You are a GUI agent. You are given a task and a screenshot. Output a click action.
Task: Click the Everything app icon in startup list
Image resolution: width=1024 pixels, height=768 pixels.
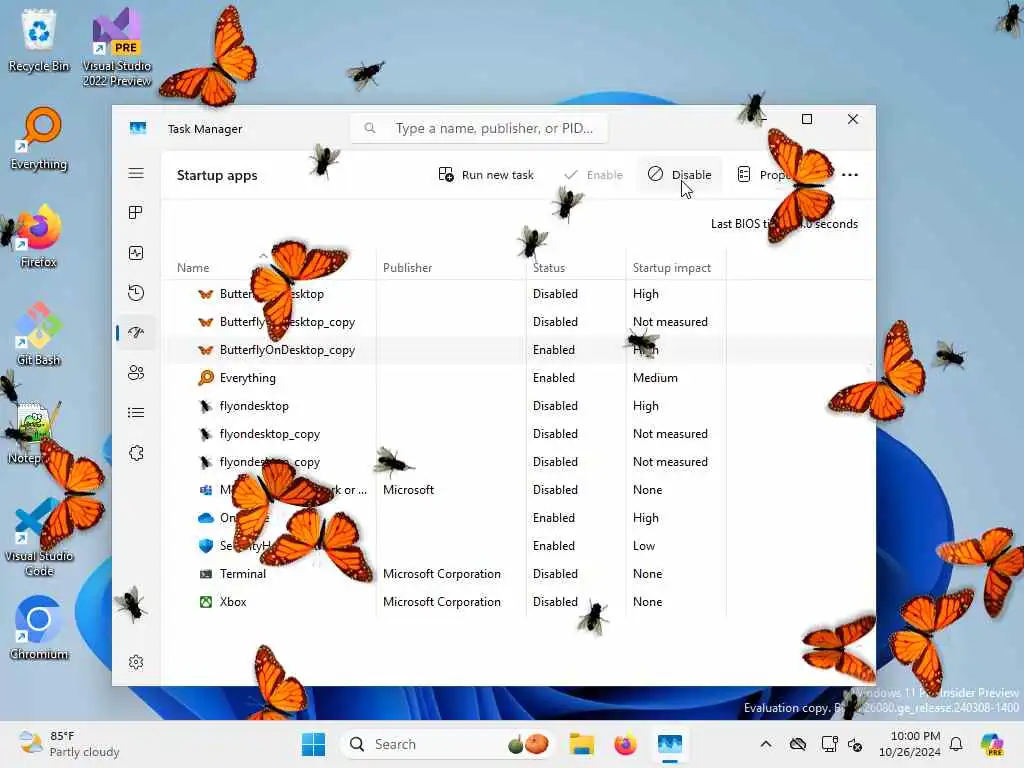point(206,377)
